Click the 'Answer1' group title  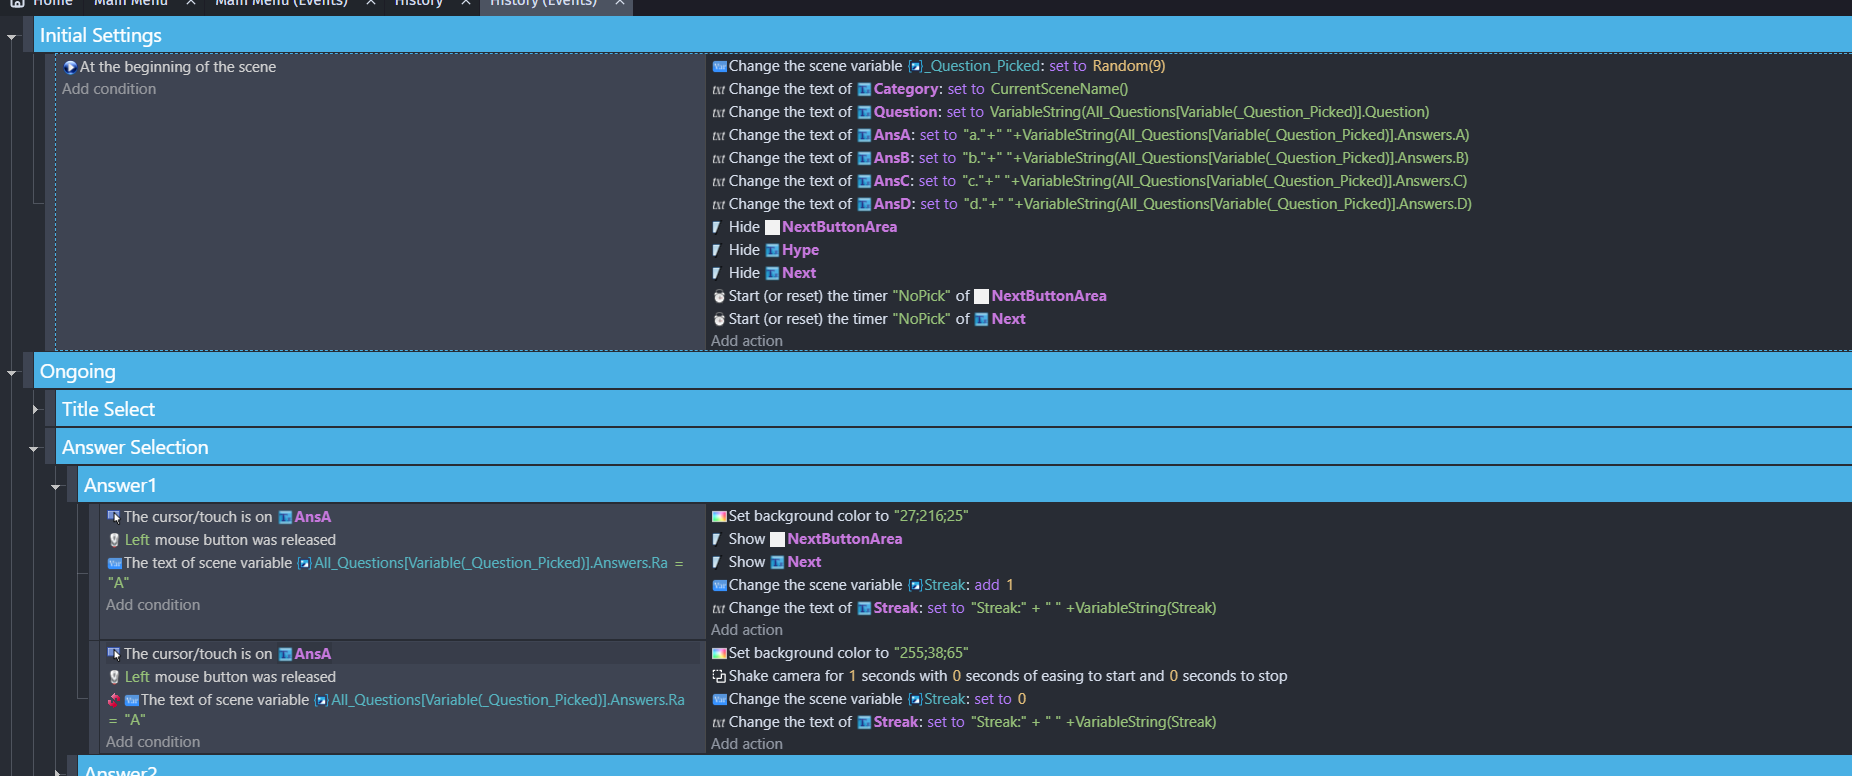pos(120,485)
